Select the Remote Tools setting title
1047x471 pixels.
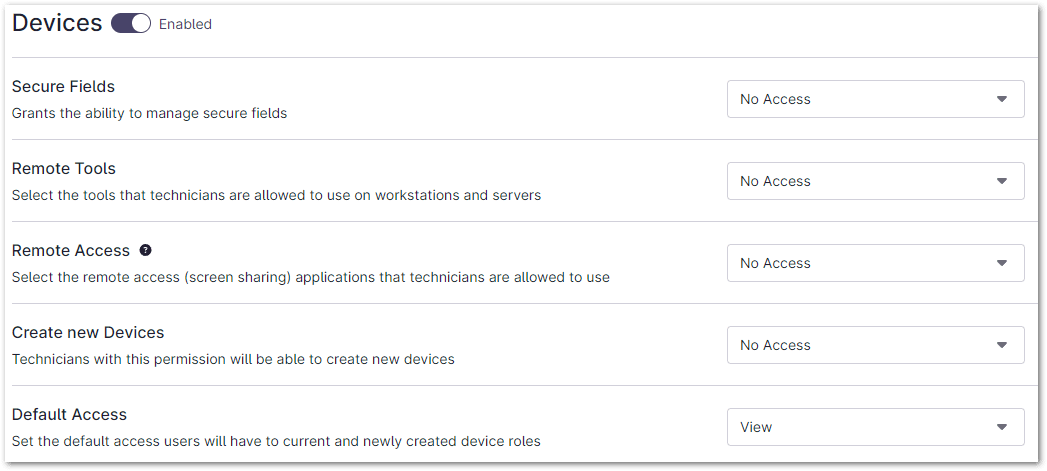tap(64, 168)
